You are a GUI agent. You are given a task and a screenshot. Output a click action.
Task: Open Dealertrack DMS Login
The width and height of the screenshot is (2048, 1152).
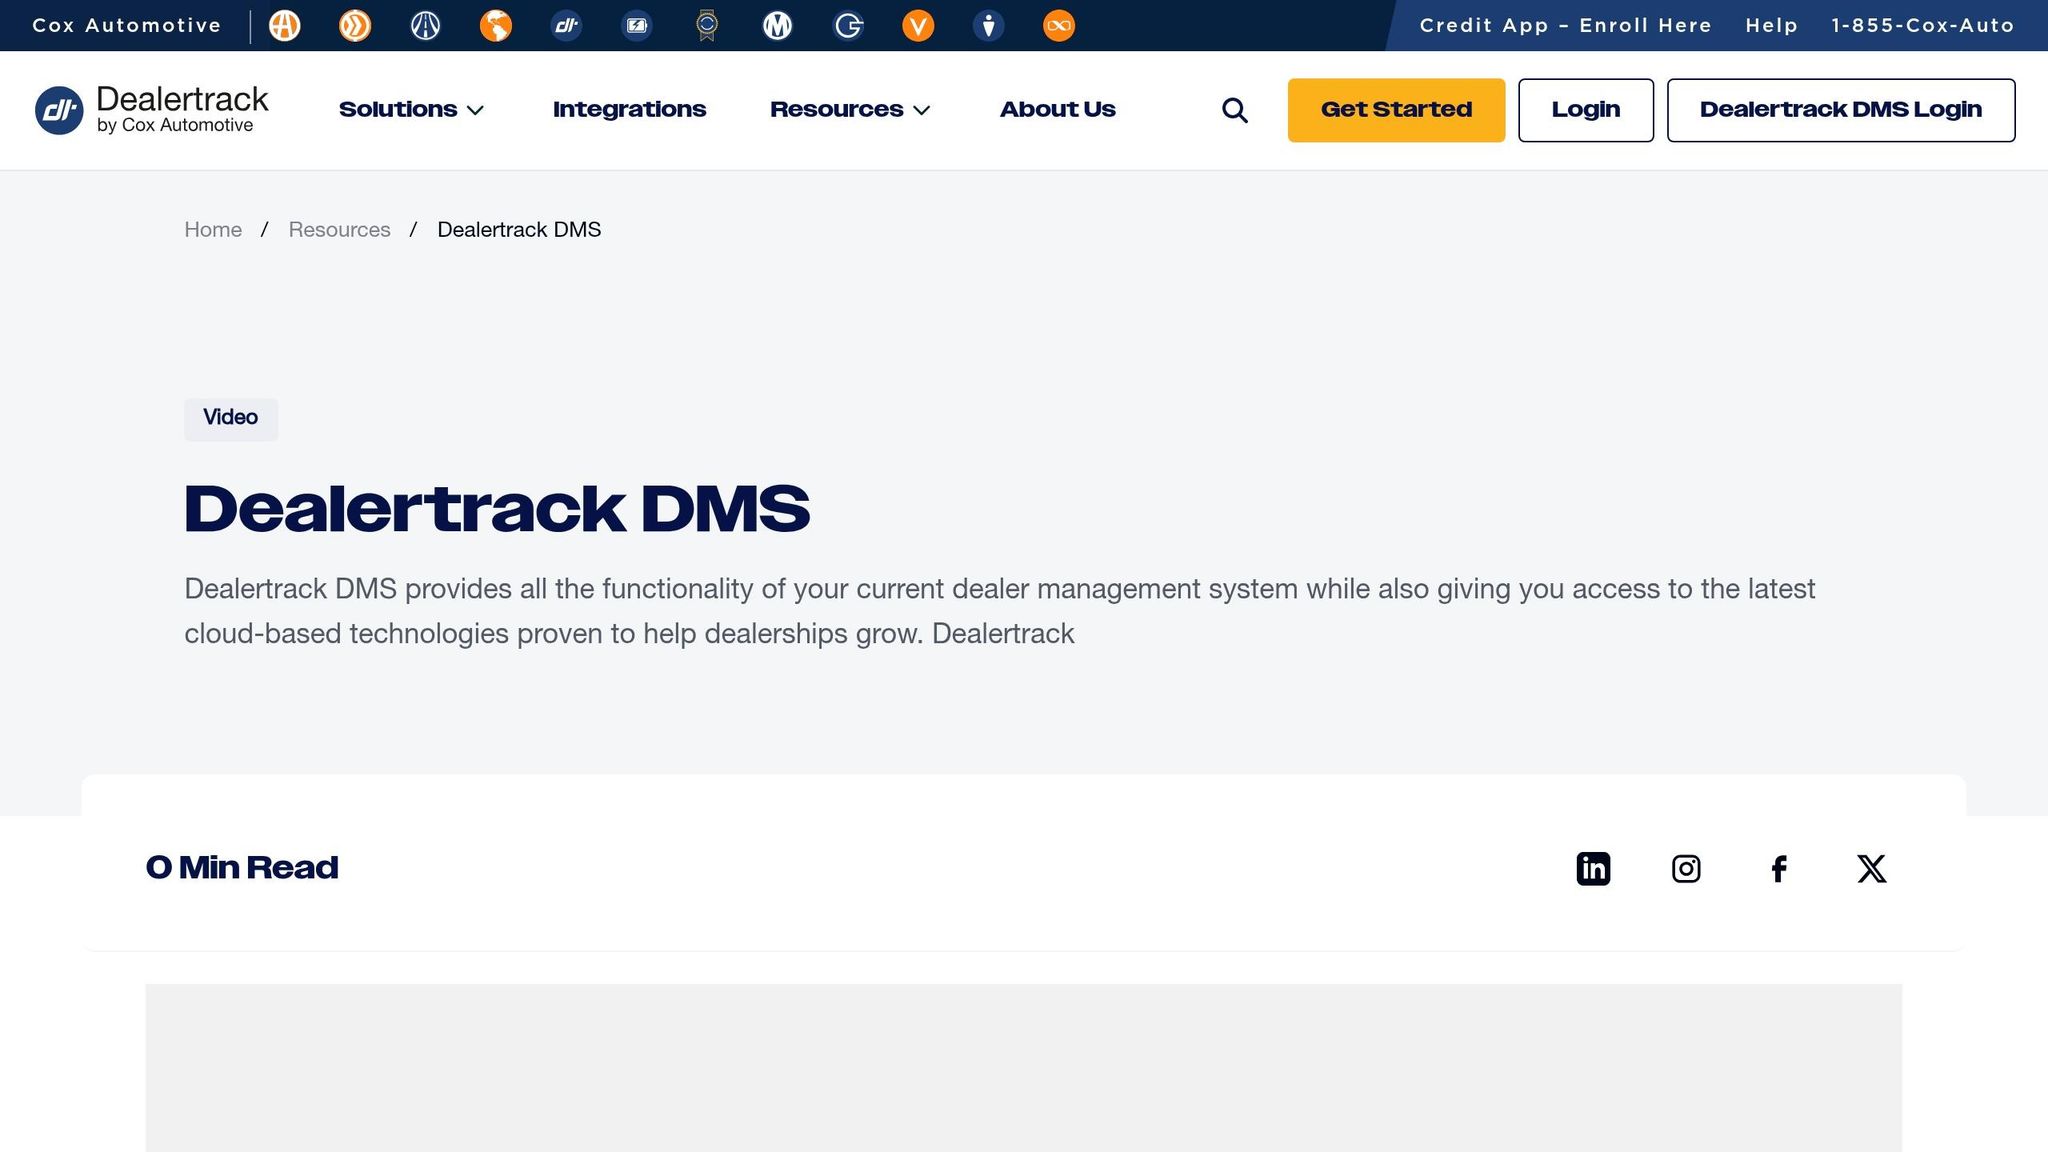pyautogui.click(x=1841, y=110)
